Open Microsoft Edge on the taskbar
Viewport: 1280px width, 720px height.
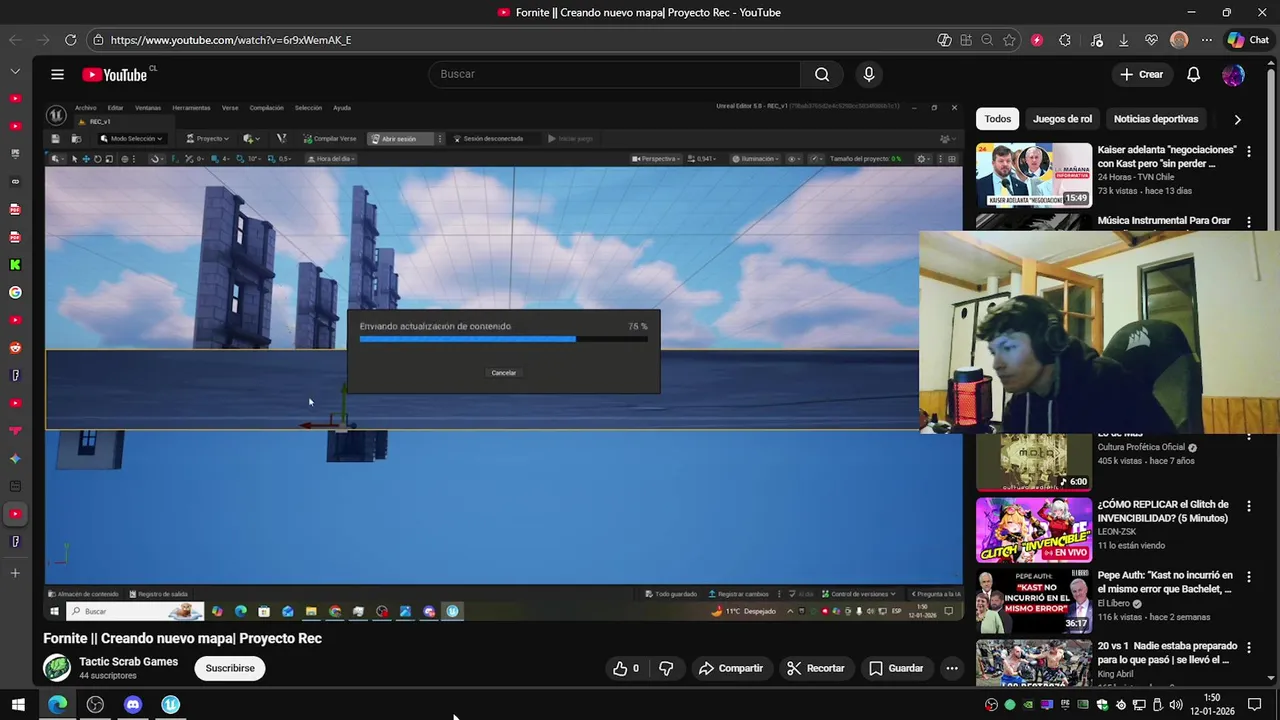pos(57,705)
